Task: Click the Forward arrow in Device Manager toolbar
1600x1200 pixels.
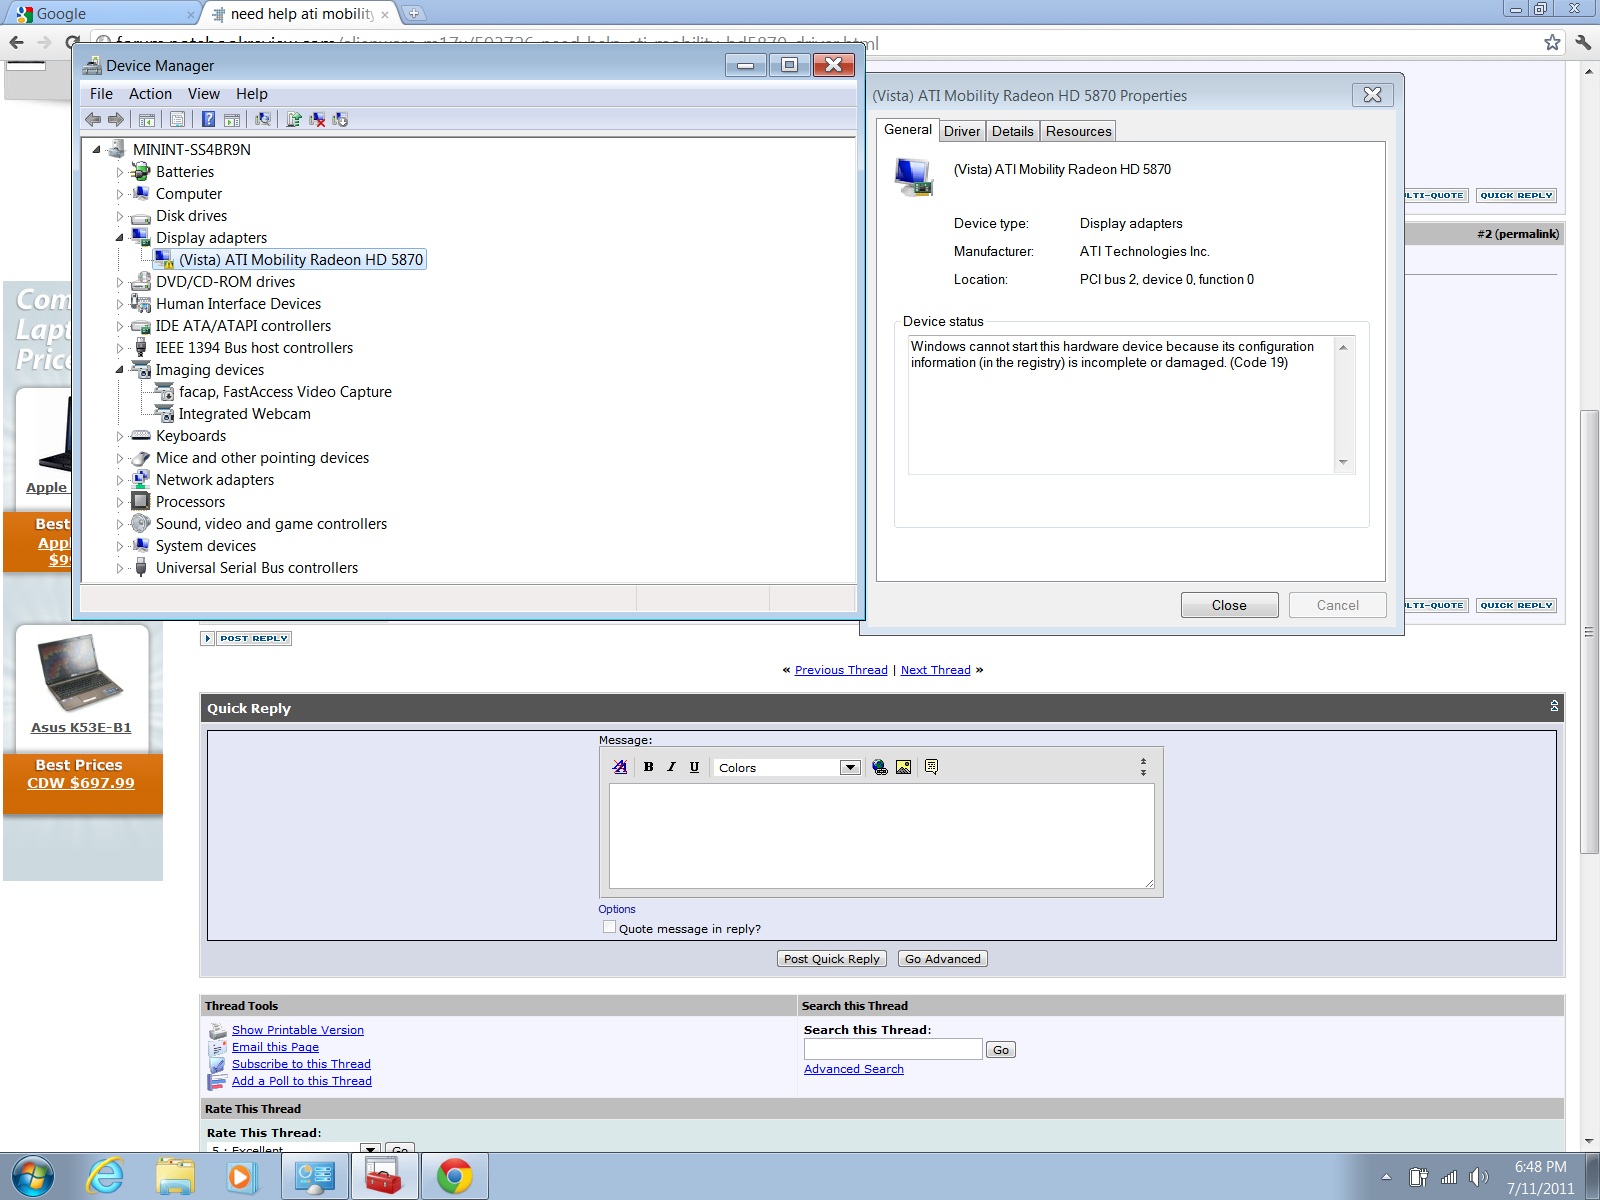Action: click(116, 120)
